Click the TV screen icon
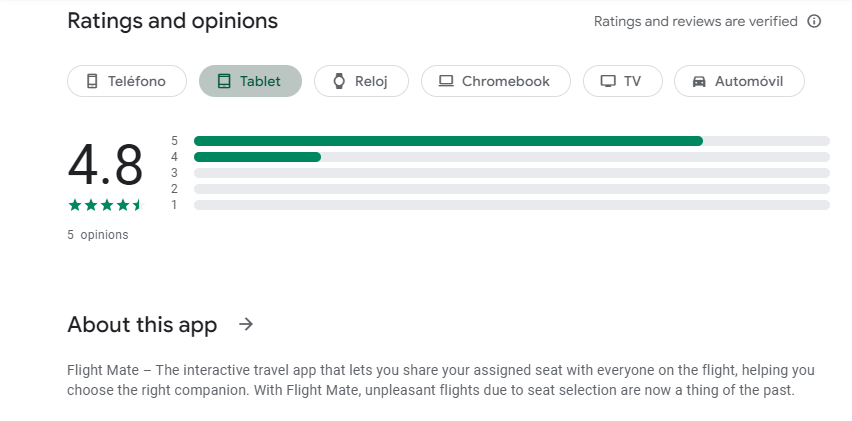The image size is (852, 421). (607, 81)
